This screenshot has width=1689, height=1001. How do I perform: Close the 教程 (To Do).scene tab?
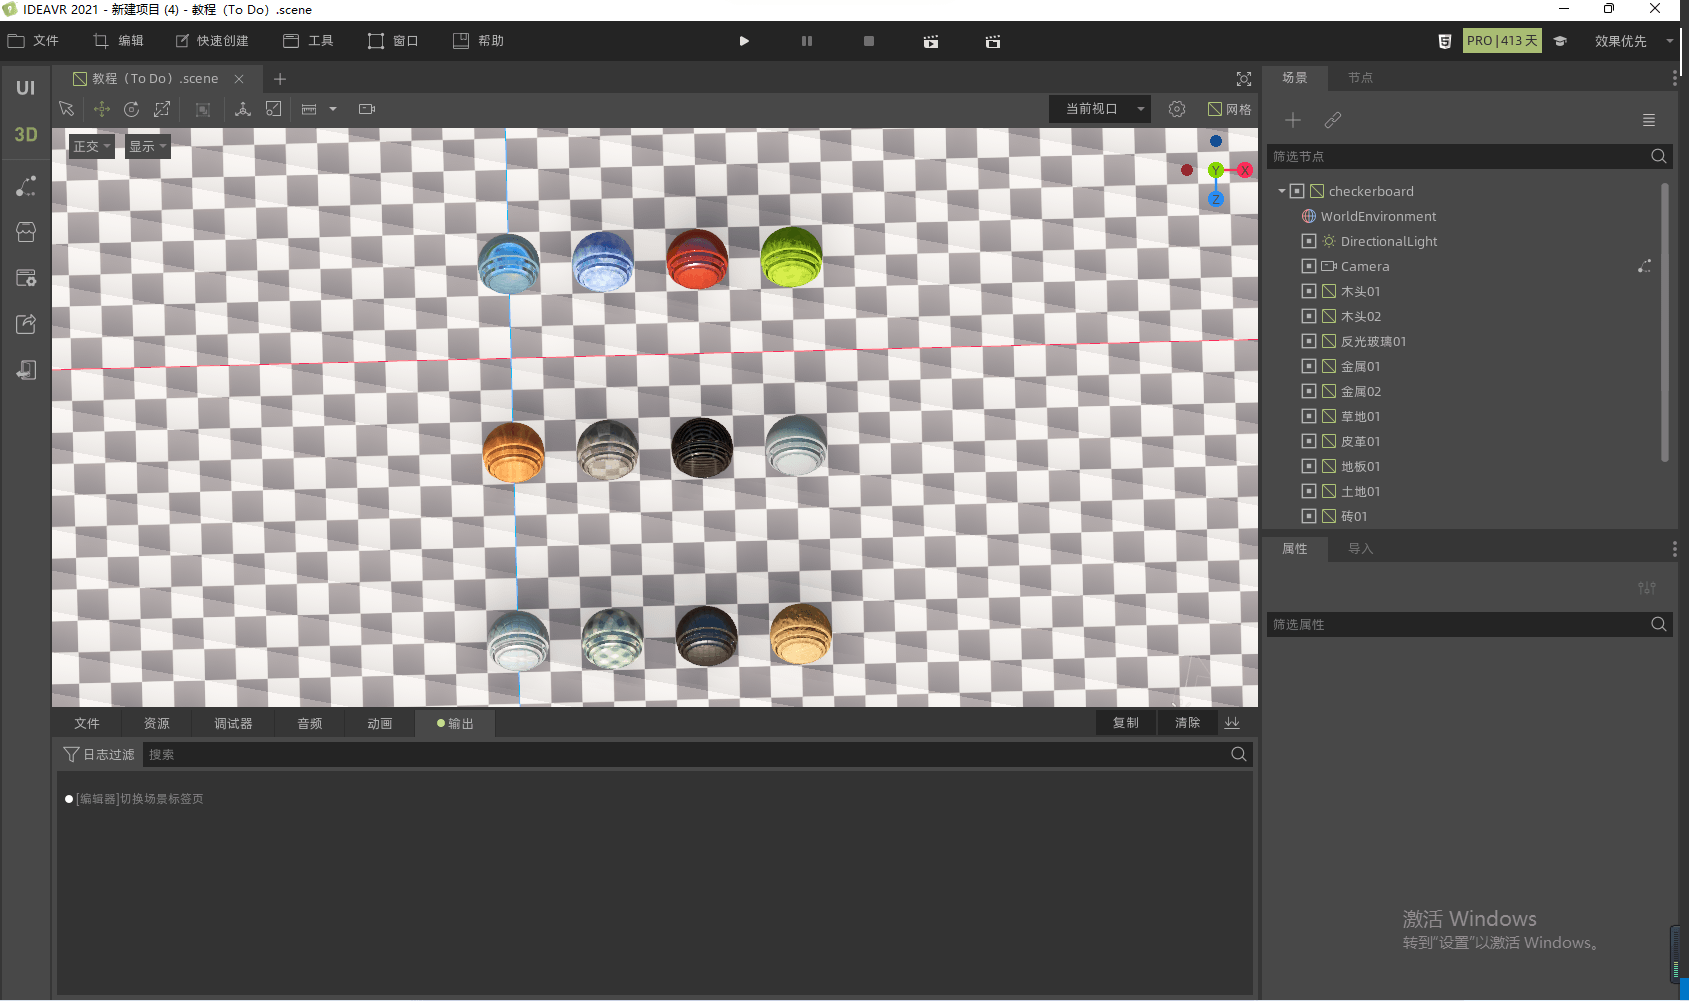tap(239, 79)
